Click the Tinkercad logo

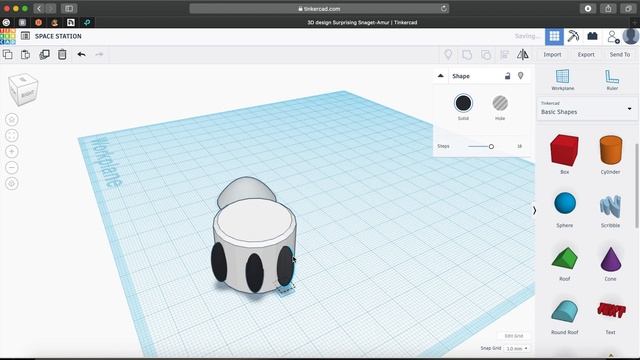(x=8, y=36)
